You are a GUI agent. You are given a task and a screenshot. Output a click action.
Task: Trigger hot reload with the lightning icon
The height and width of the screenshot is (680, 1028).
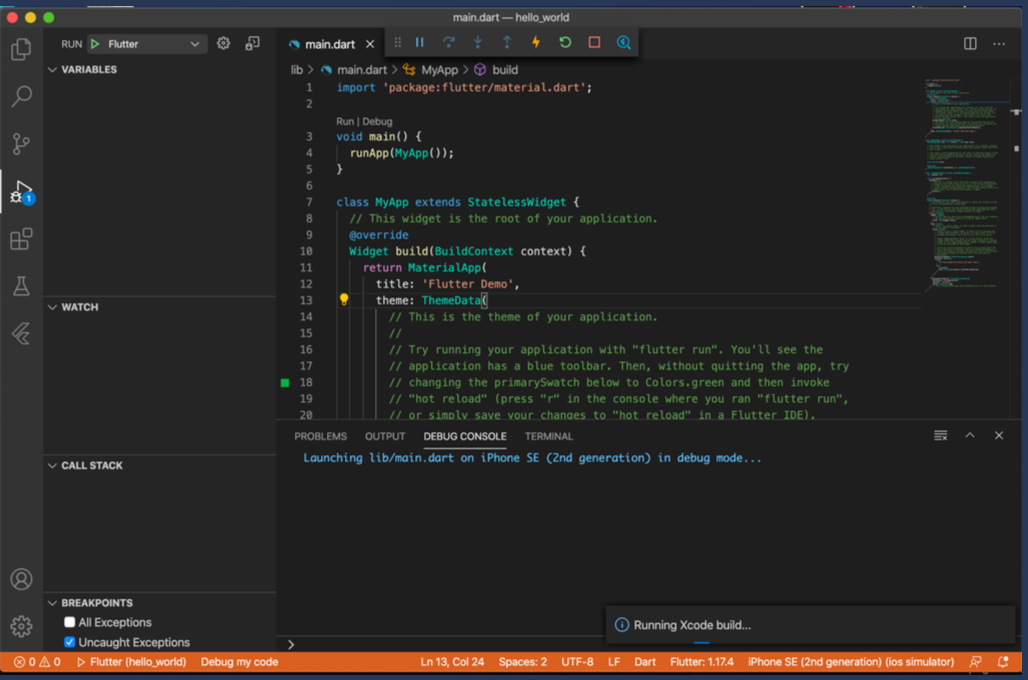click(x=535, y=42)
